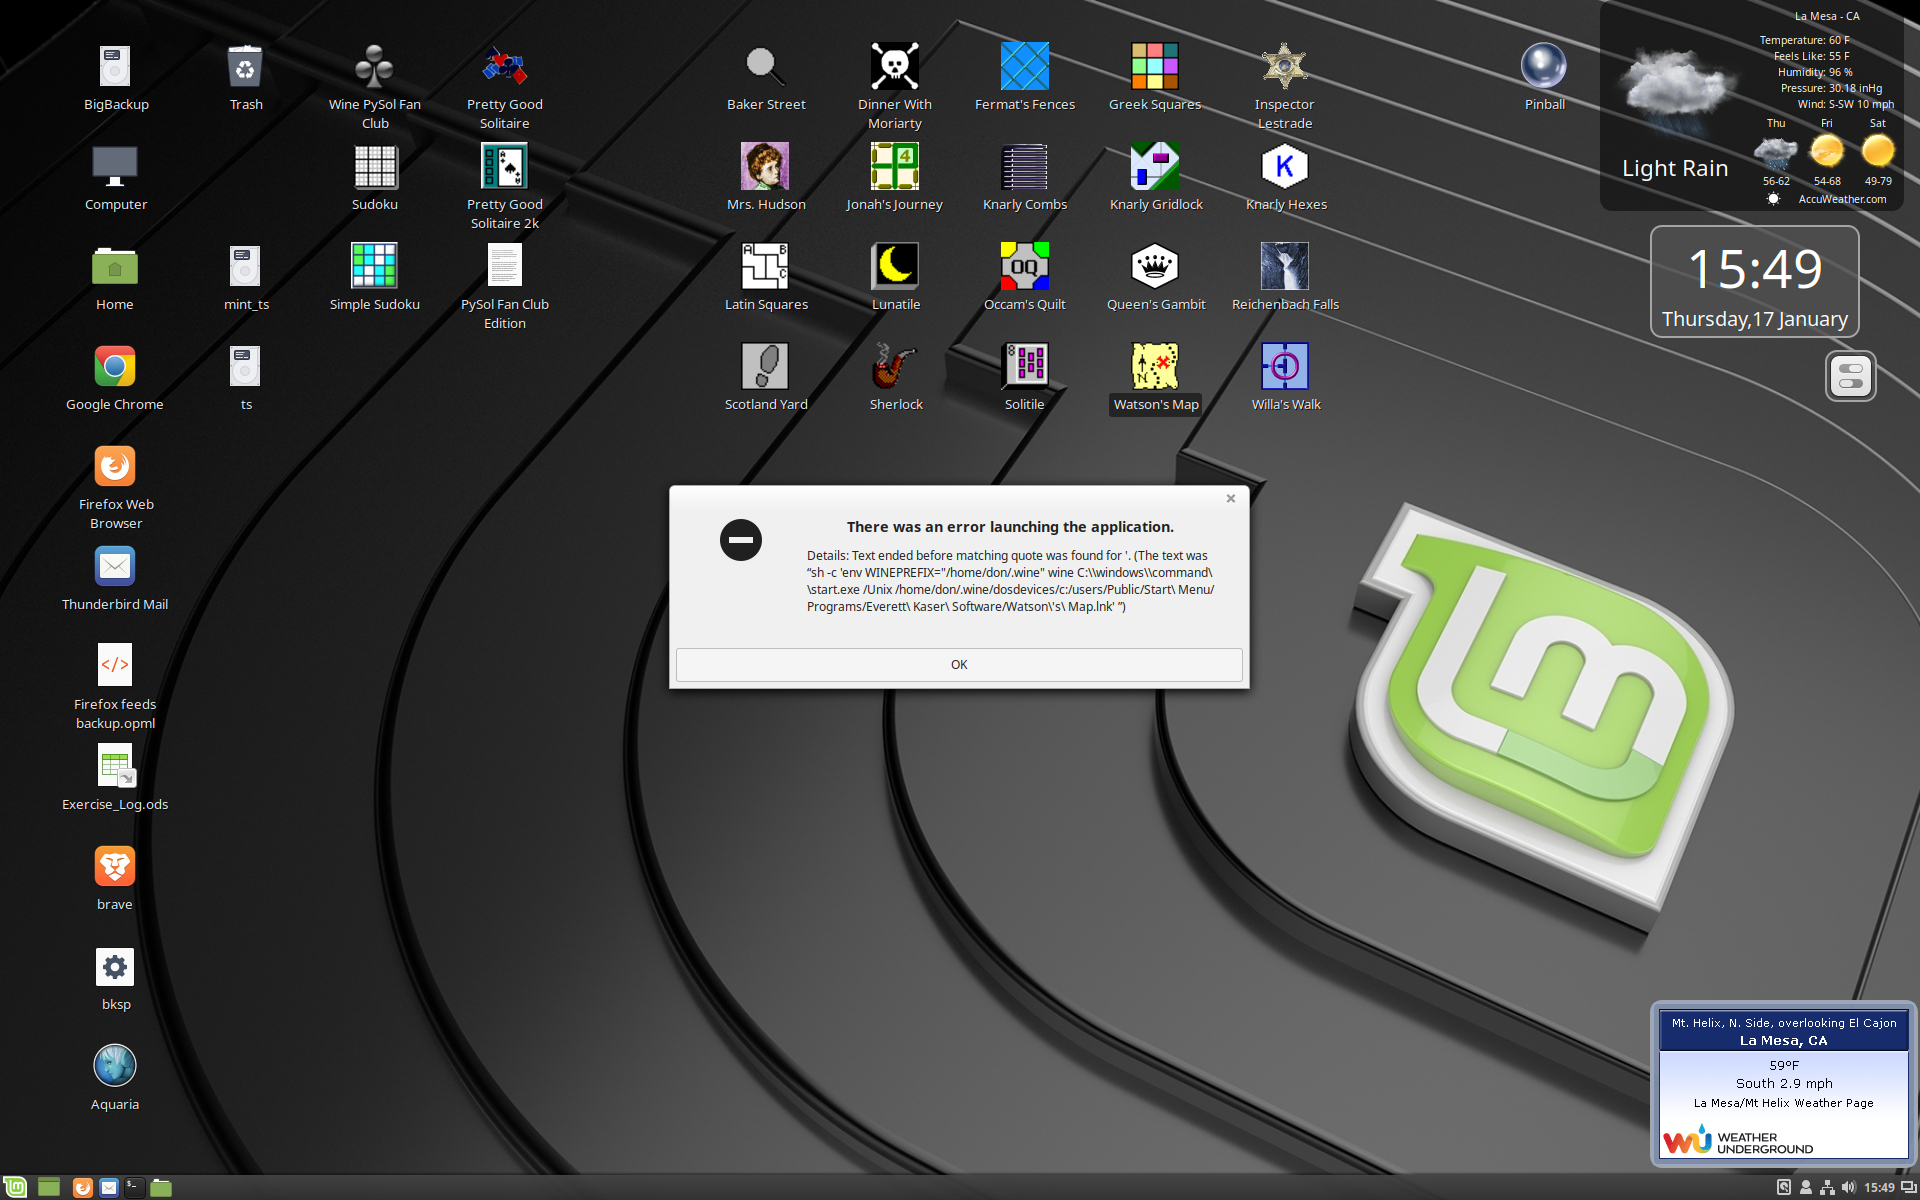Open Thunderbird Mail
1920x1200 pixels.
tap(115, 566)
